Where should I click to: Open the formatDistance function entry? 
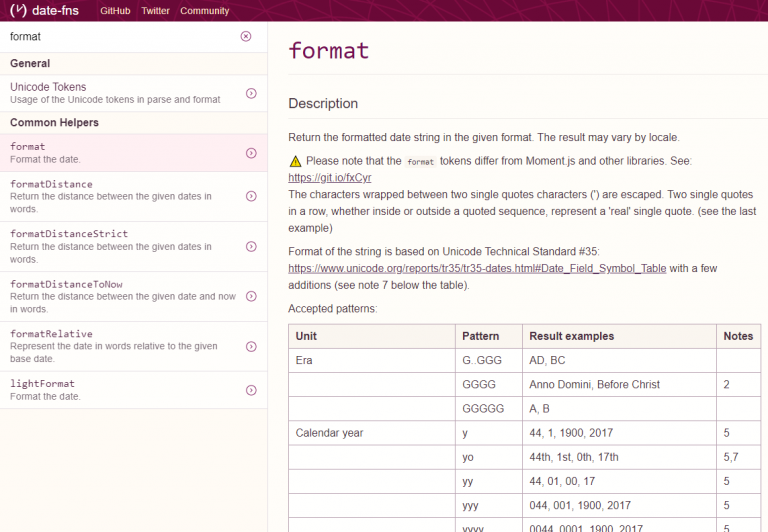click(x=134, y=196)
